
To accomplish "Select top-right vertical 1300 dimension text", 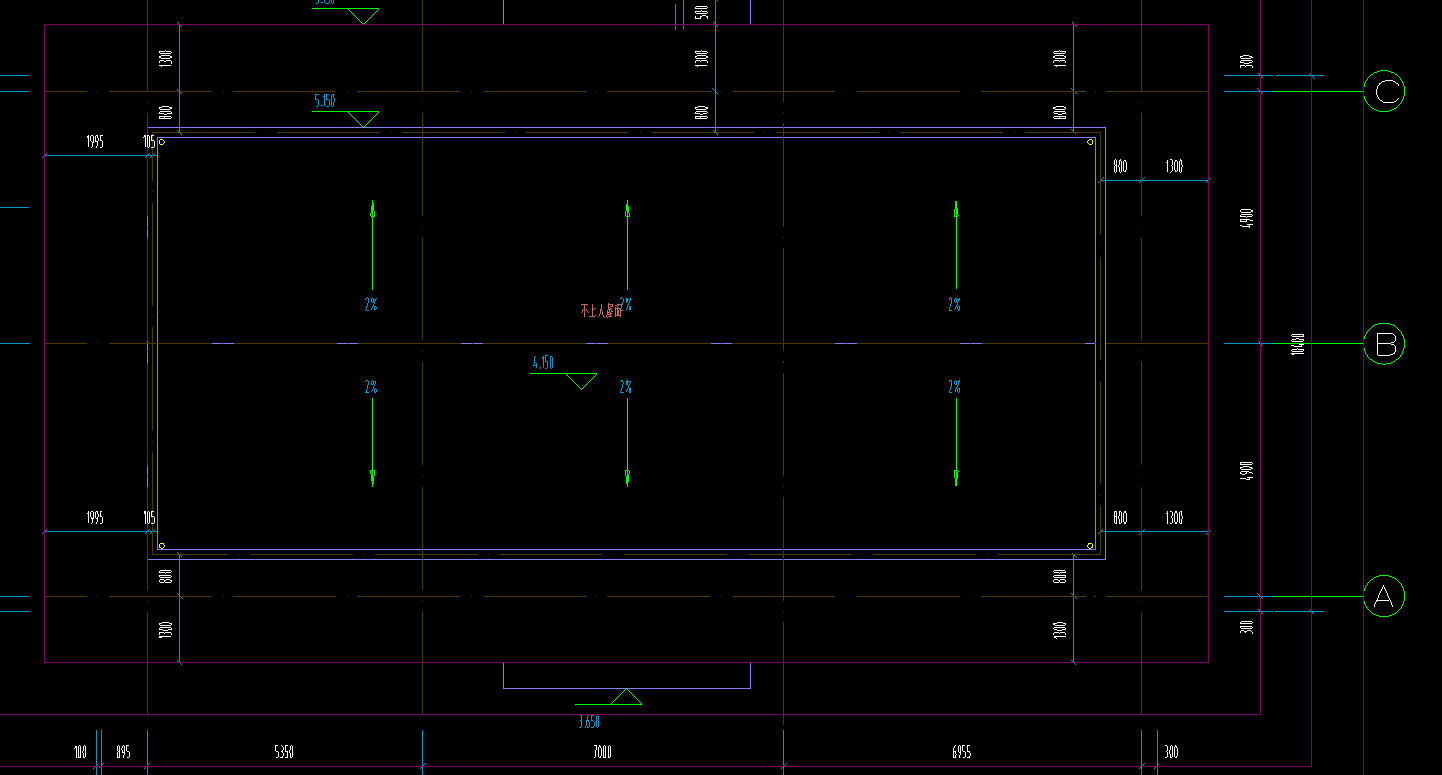I will pyautogui.click(x=1059, y=59).
